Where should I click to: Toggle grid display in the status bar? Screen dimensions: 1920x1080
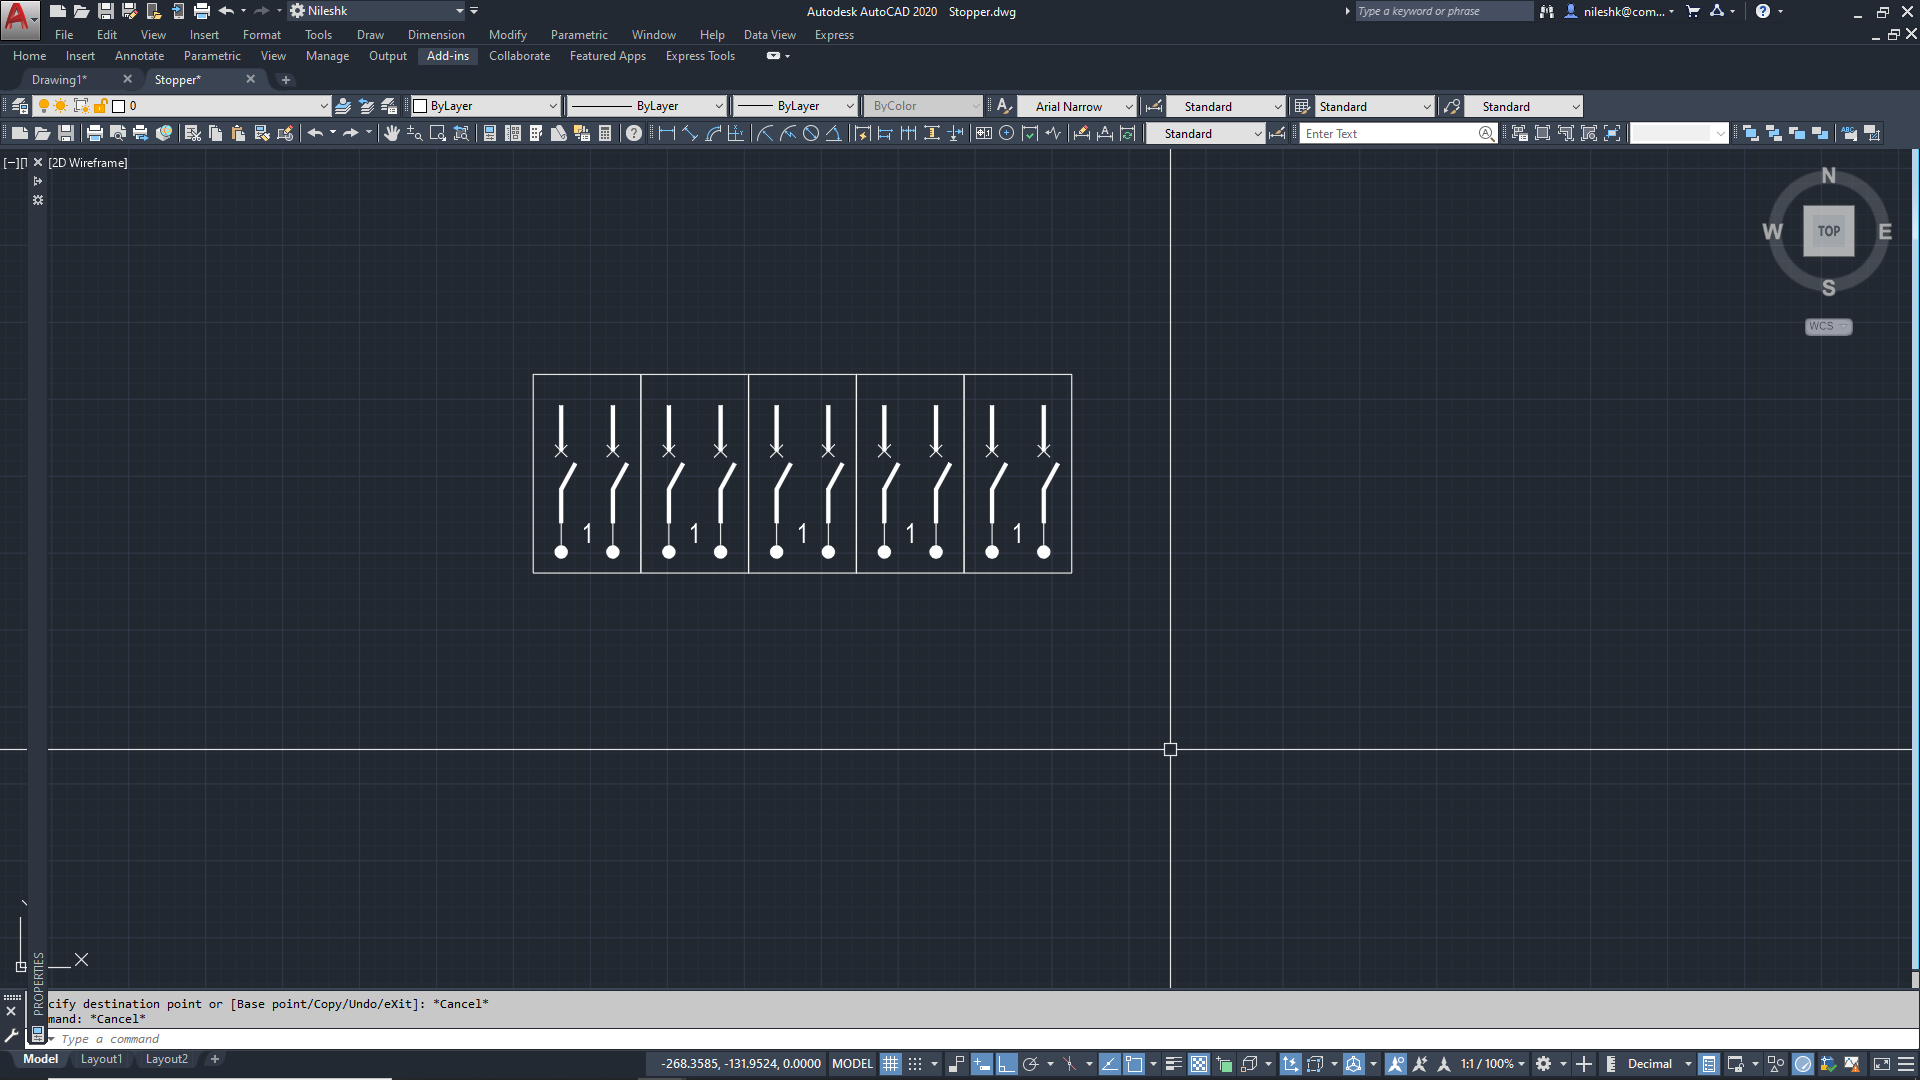click(x=890, y=1063)
